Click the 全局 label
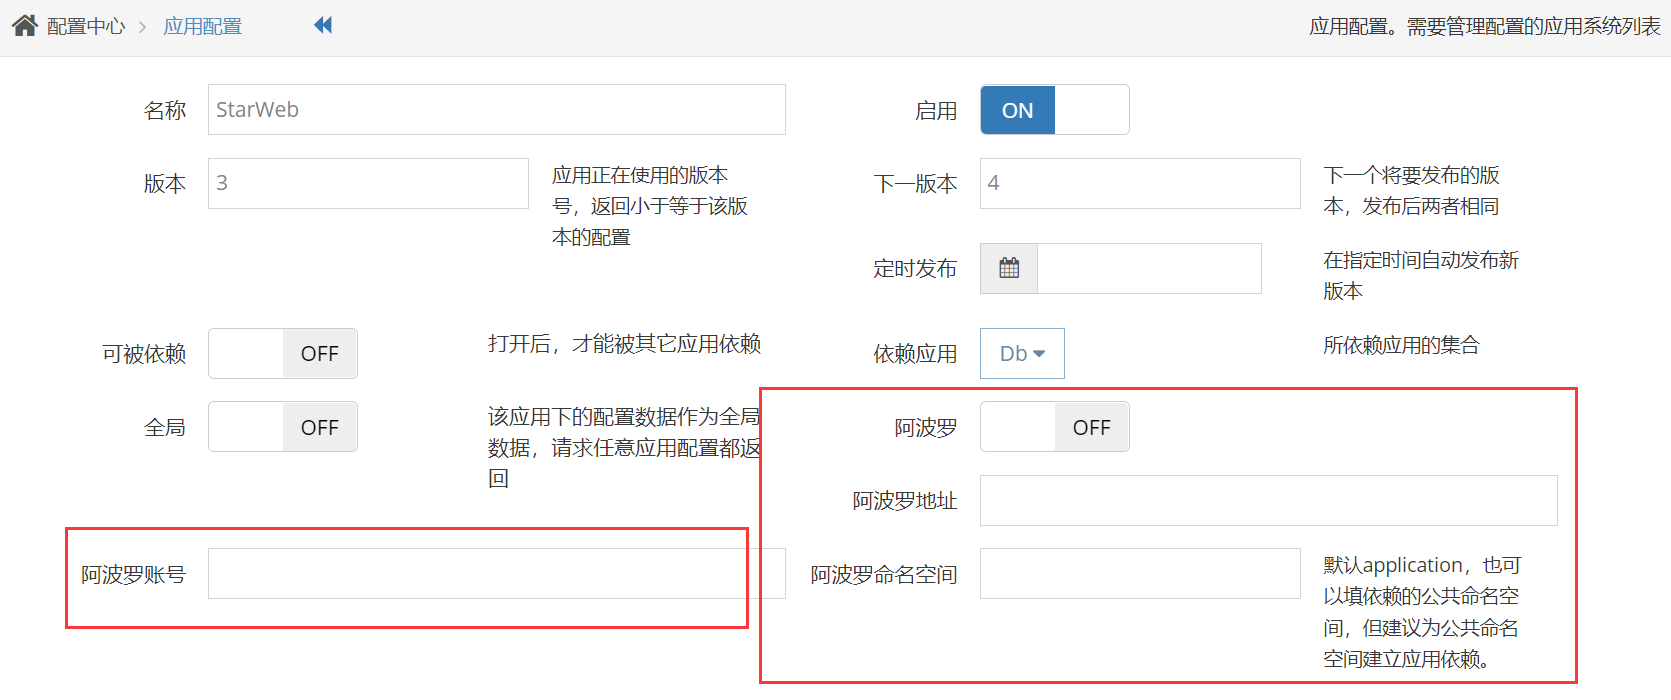The height and width of the screenshot is (700, 1671). click(165, 428)
